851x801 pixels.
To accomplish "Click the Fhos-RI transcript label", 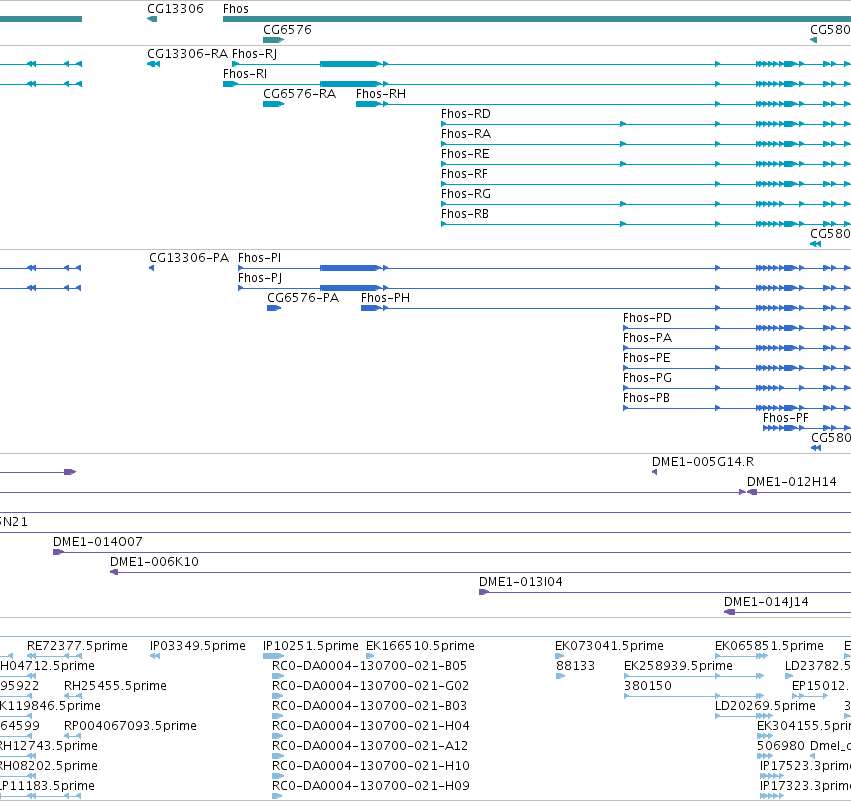I will pyautogui.click(x=245, y=74).
